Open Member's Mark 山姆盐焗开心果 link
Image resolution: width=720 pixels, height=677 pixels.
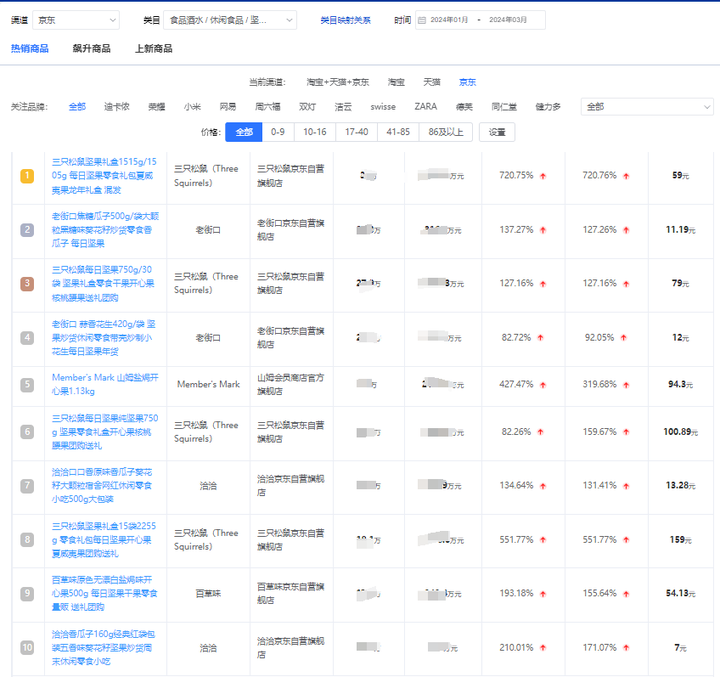click(x=105, y=384)
